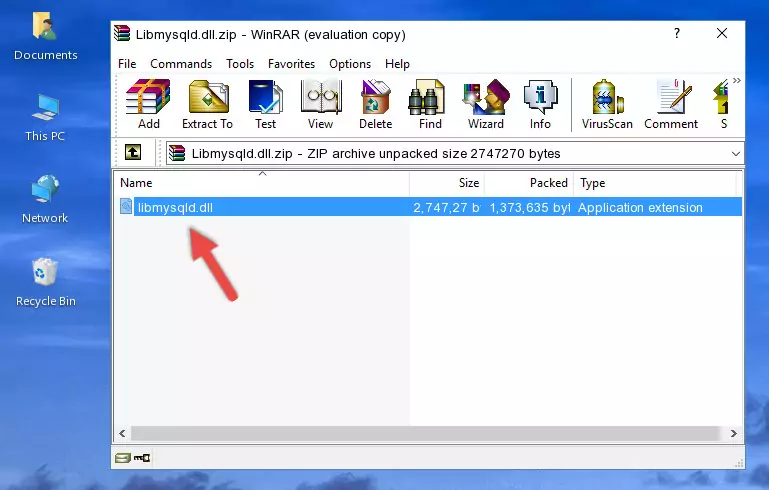
Task: Sort by Packed column header
Action: point(529,183)
